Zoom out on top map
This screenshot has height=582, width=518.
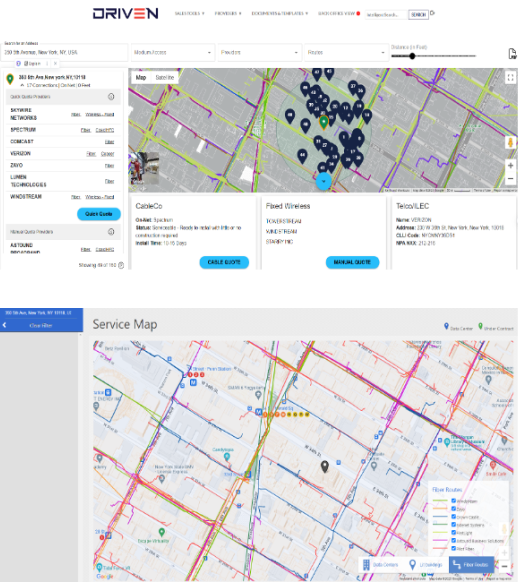[x=511, y=179]
